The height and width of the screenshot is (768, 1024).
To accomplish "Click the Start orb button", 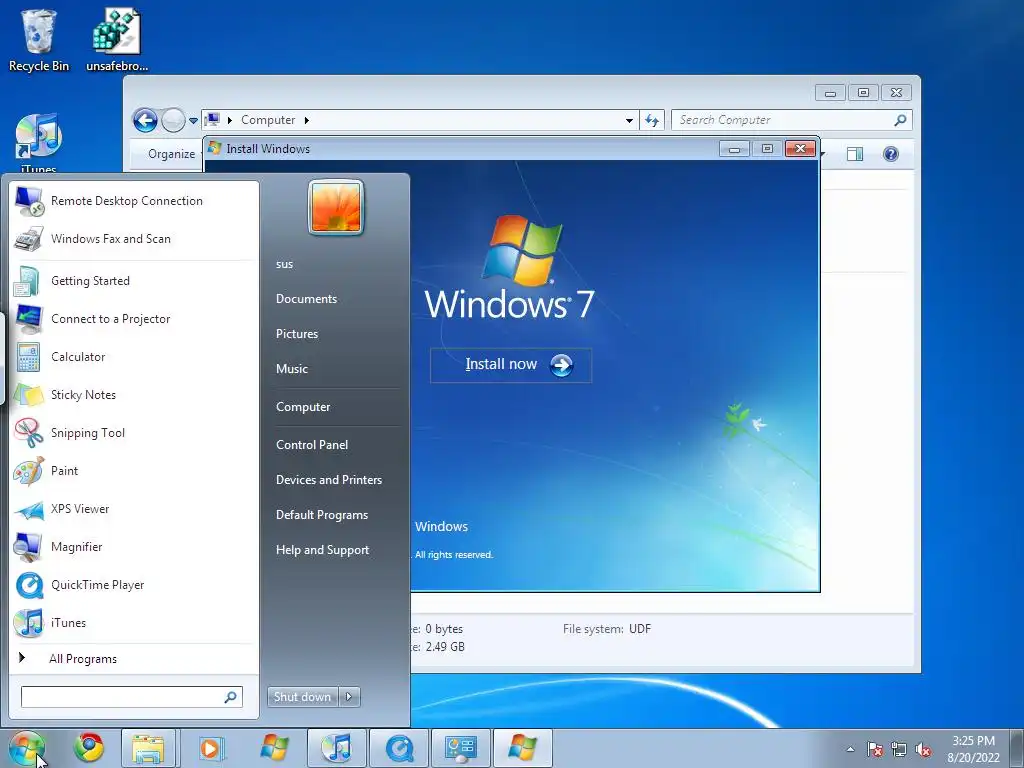I will tap(27, 748).
